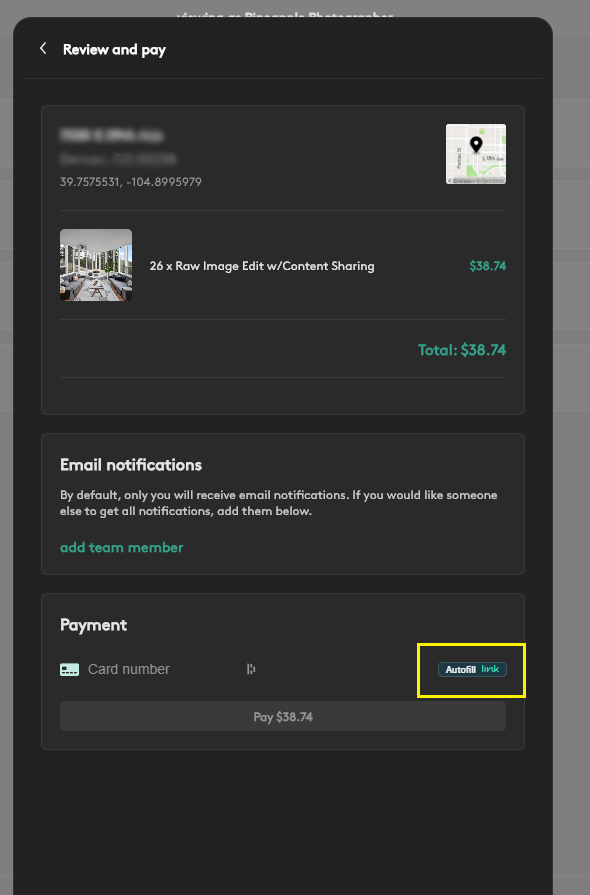Click the text cursor indicator in card field
Image resolution: width=590 pixels, height=895 pixels.
tap(250, 669)
